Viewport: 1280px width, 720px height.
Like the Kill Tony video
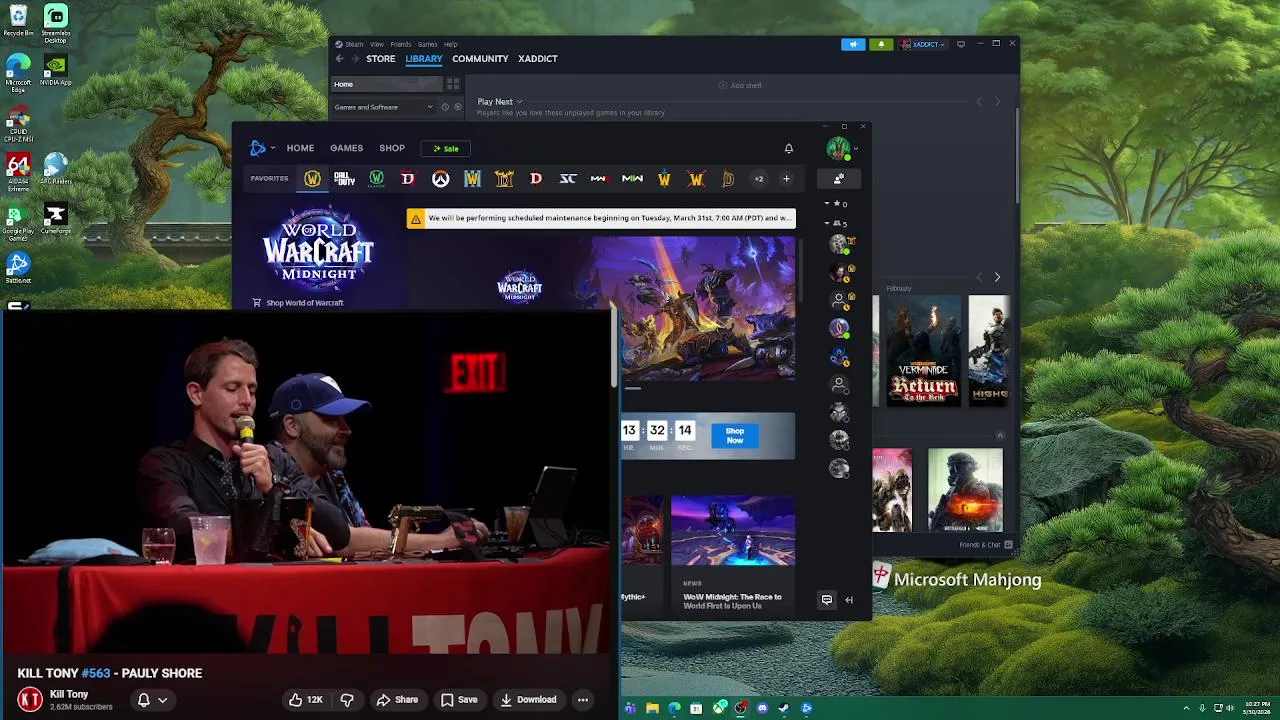pos(305,700)
